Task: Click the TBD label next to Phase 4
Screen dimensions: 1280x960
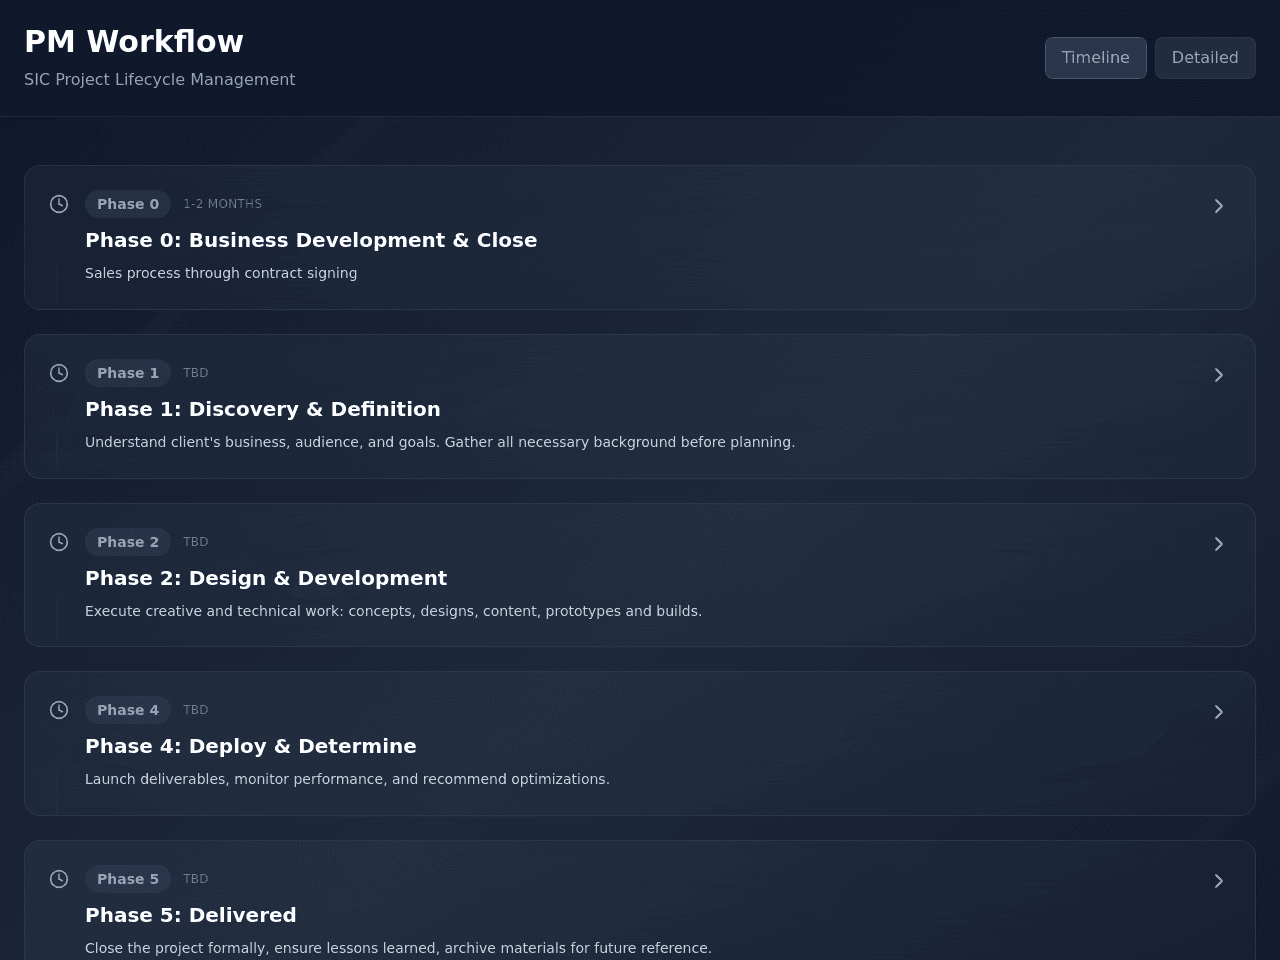Action: (x=196, y=710)
